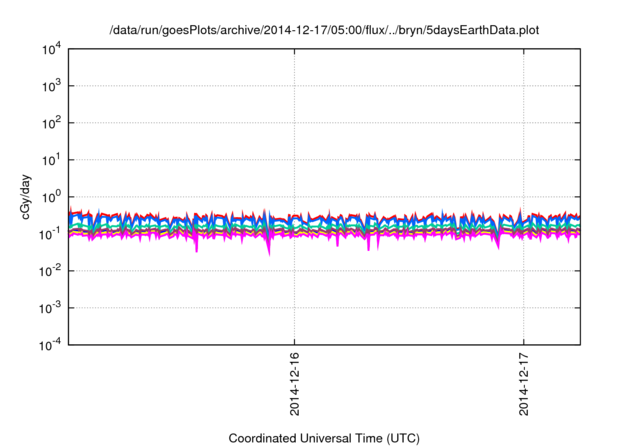The width and height of the screenshot is (640, 448).
Task: Click the plot title file path text
Action: click(x=324, y=30)
